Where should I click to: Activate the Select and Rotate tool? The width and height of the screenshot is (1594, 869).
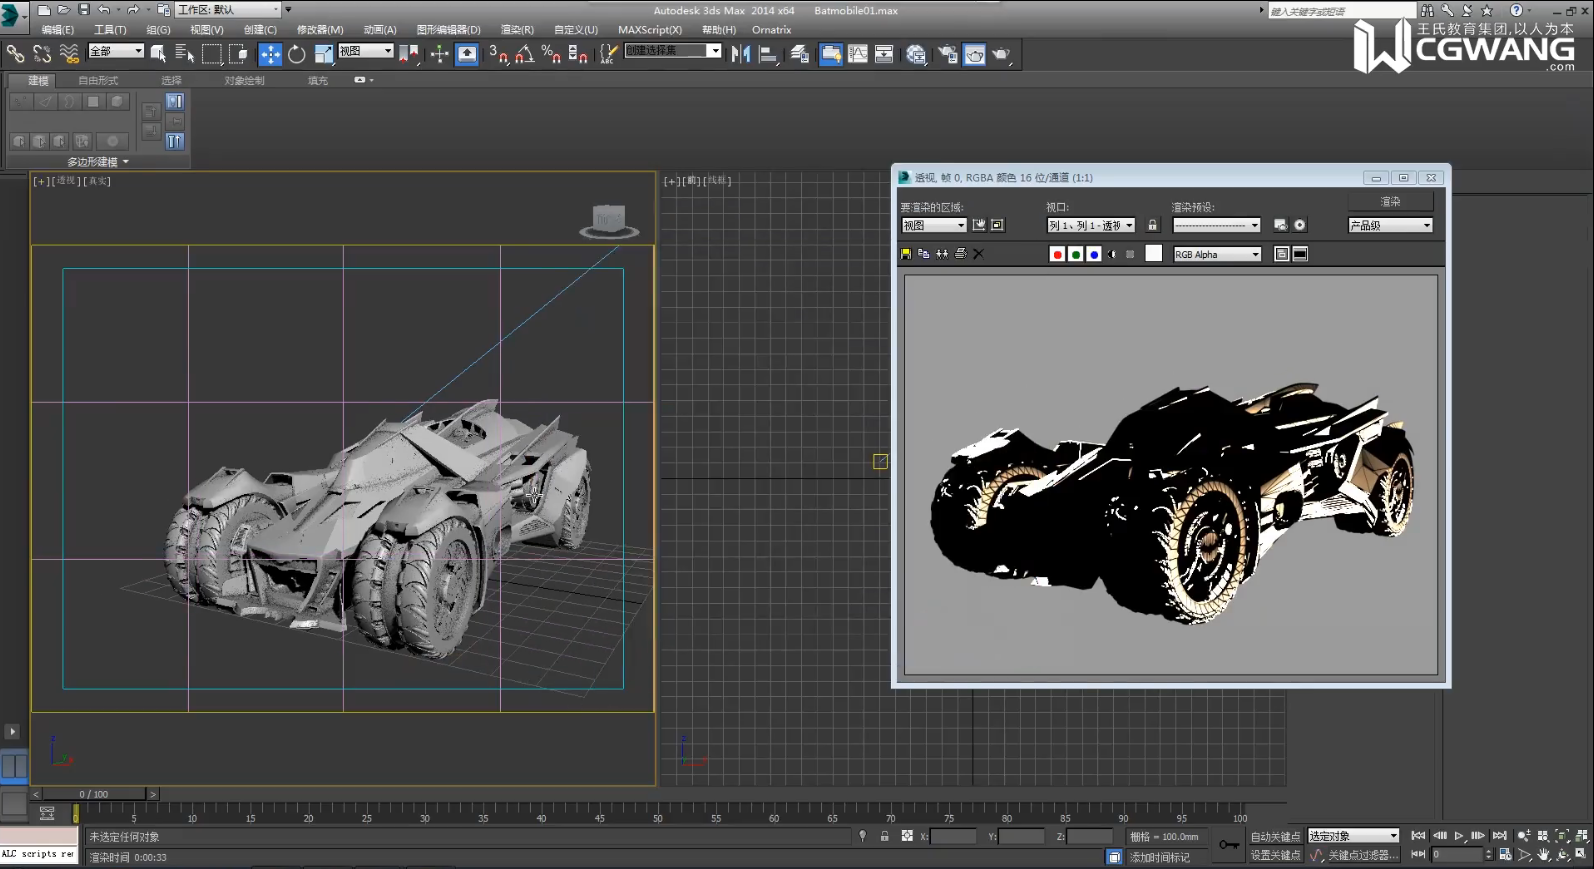[297, 54]
